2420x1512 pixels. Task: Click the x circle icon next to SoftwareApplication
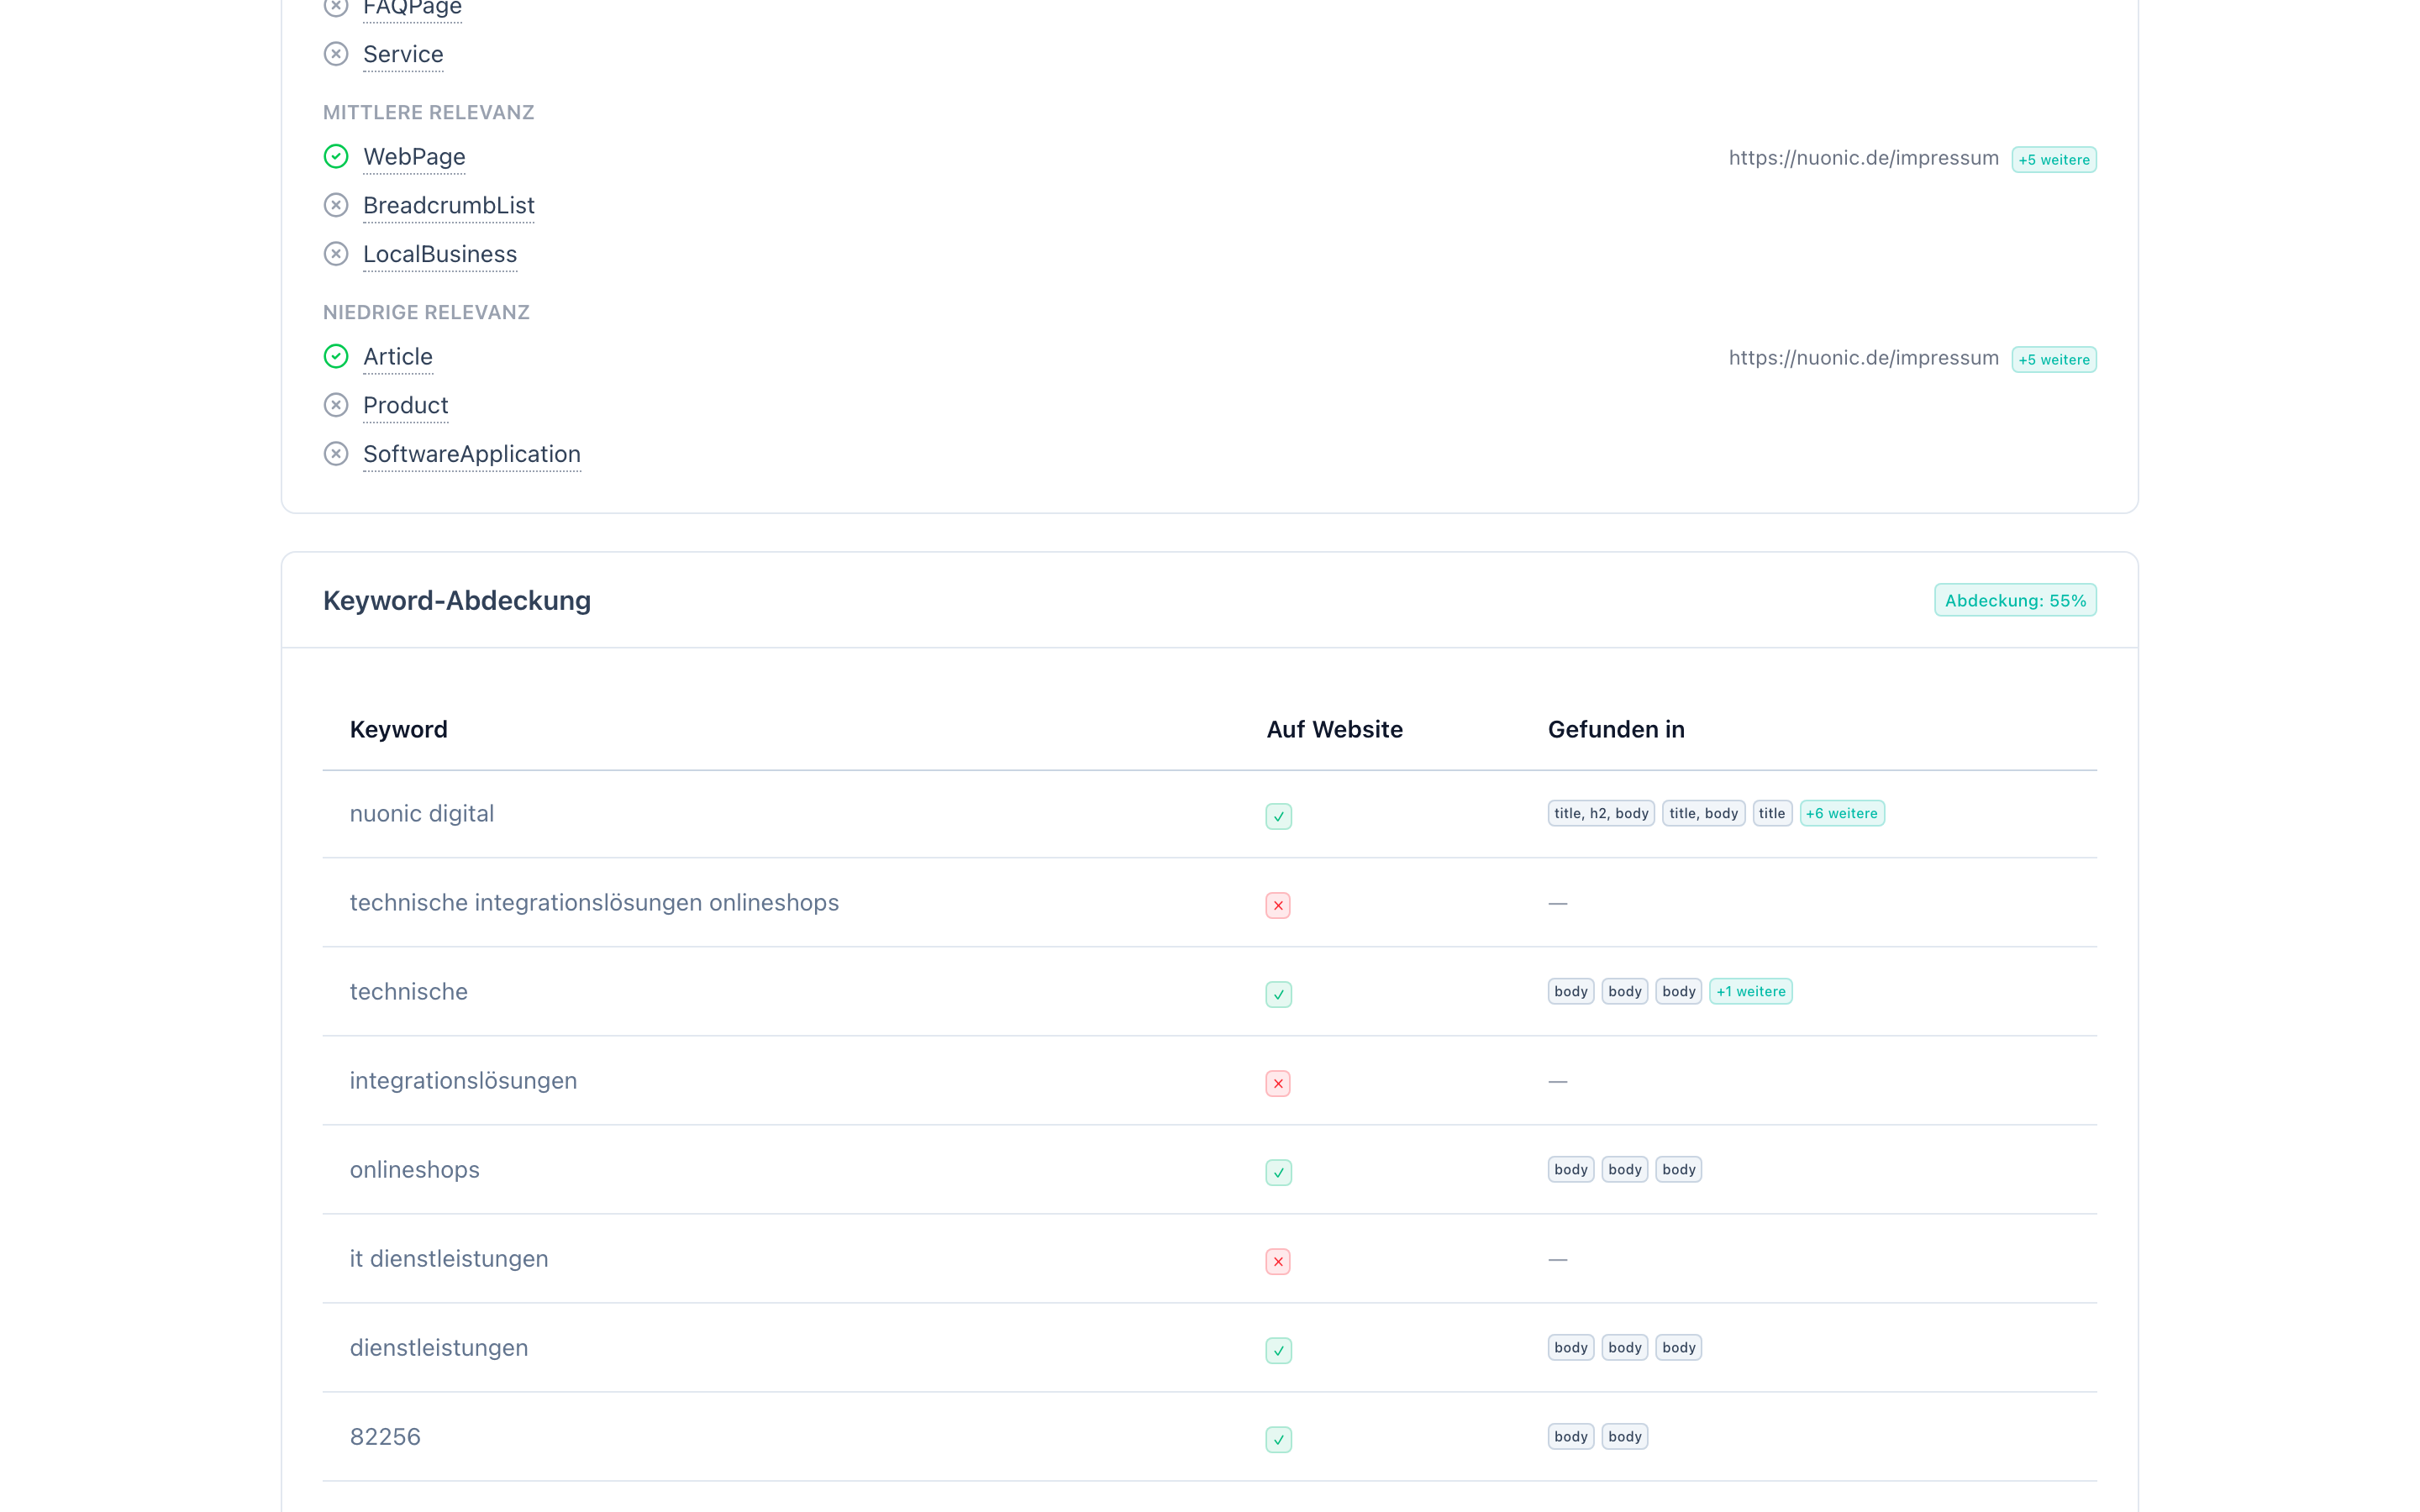(336, 453)
